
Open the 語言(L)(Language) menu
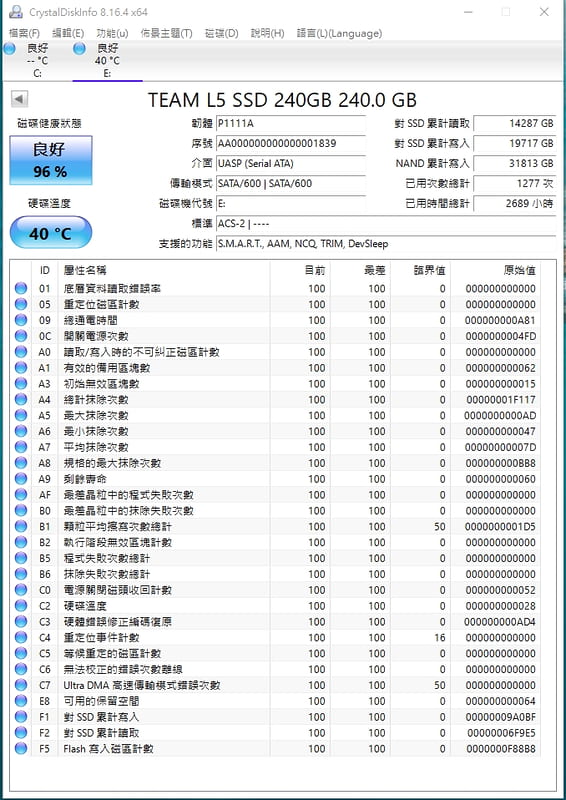click(x=339, y=34)
